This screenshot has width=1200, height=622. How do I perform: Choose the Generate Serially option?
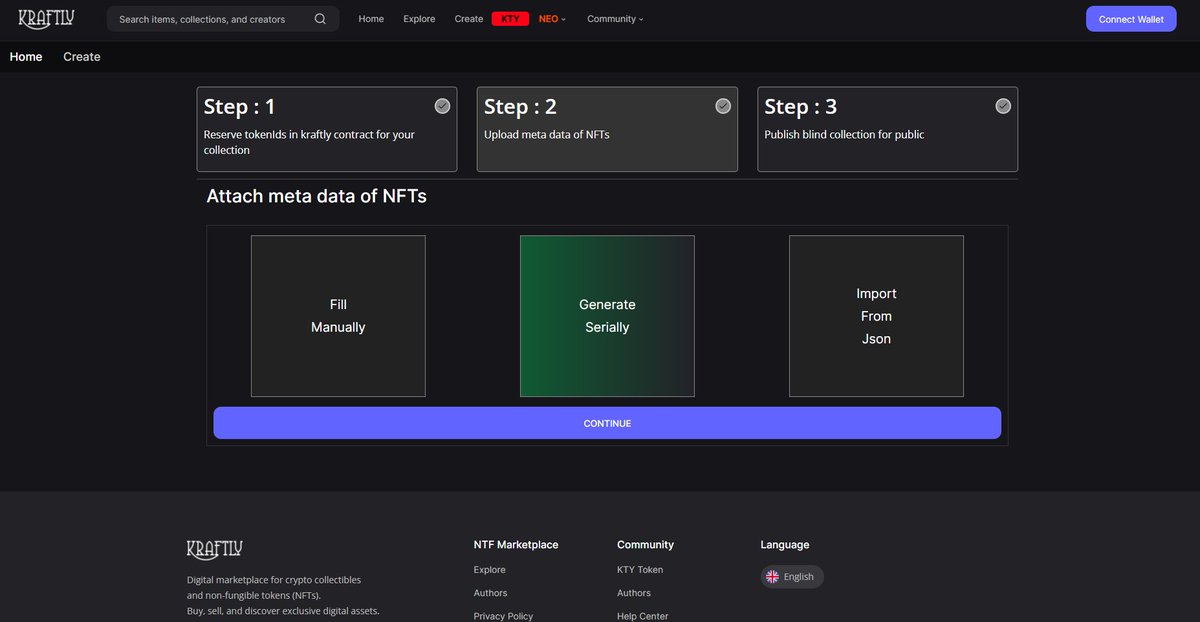pyautogui.click(x=607, y=316)
